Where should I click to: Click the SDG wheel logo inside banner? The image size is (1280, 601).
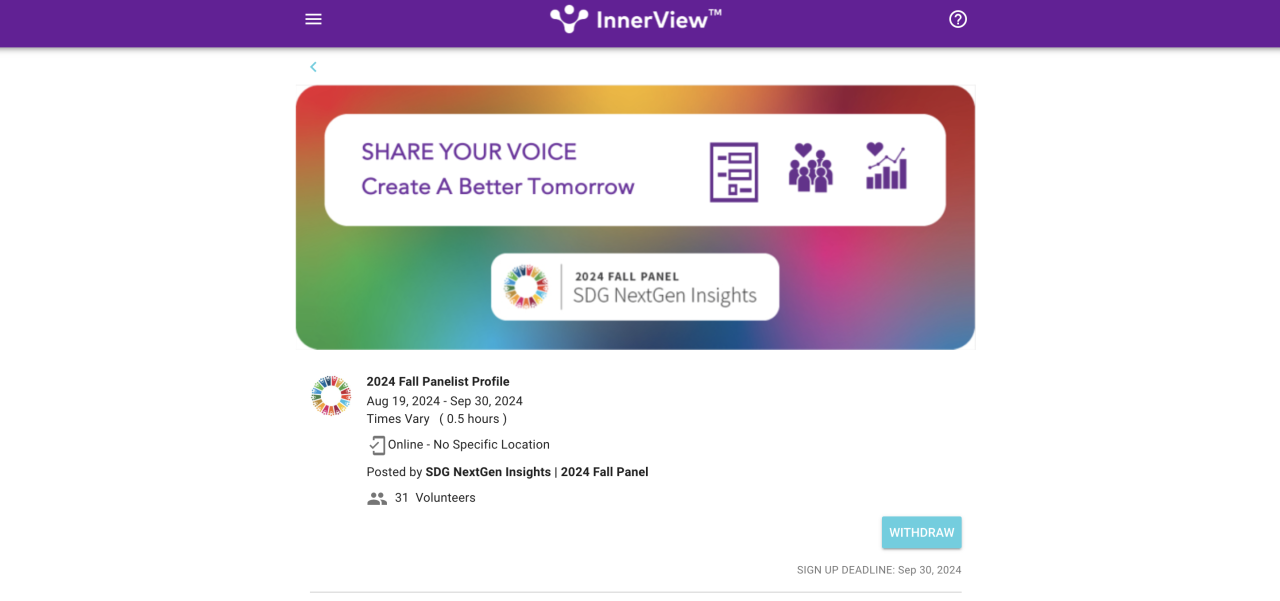[x=526, y=287]
